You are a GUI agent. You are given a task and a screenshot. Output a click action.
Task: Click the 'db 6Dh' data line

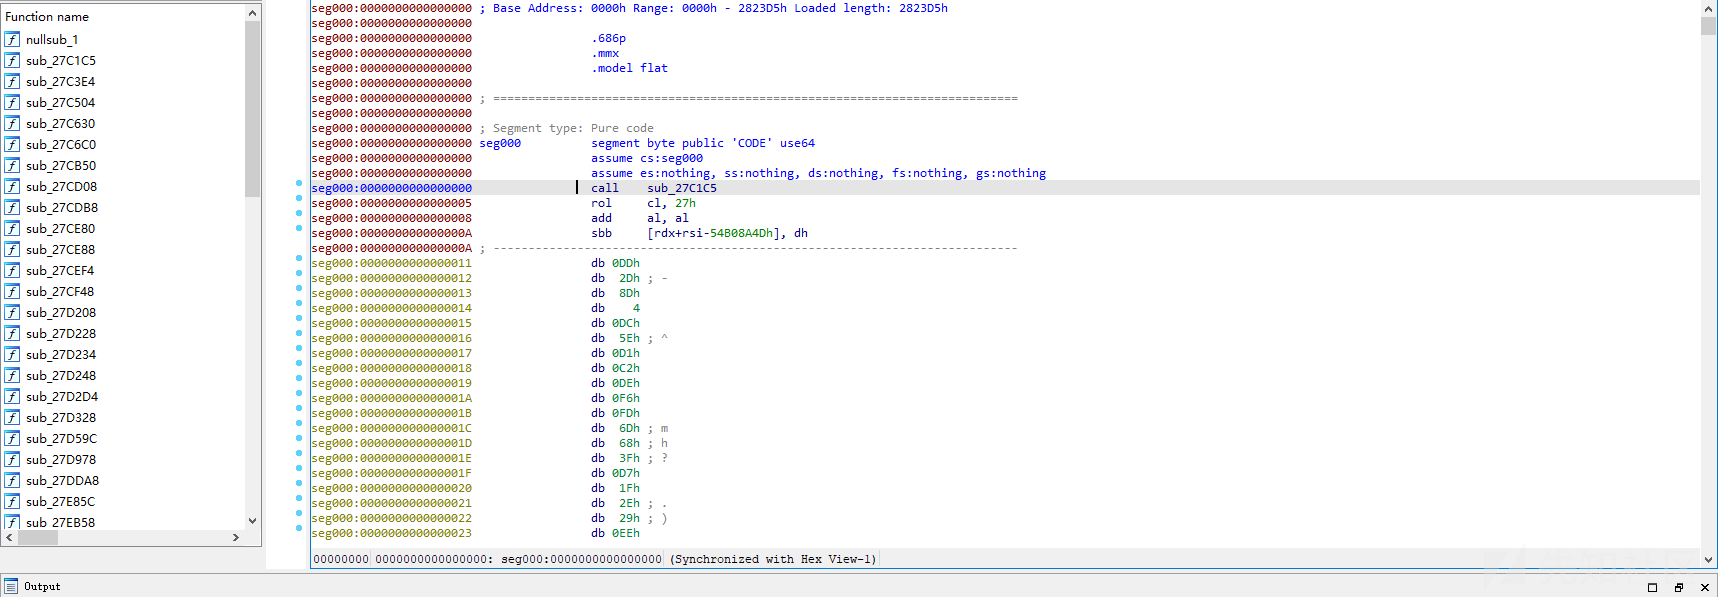pos(615,428)
